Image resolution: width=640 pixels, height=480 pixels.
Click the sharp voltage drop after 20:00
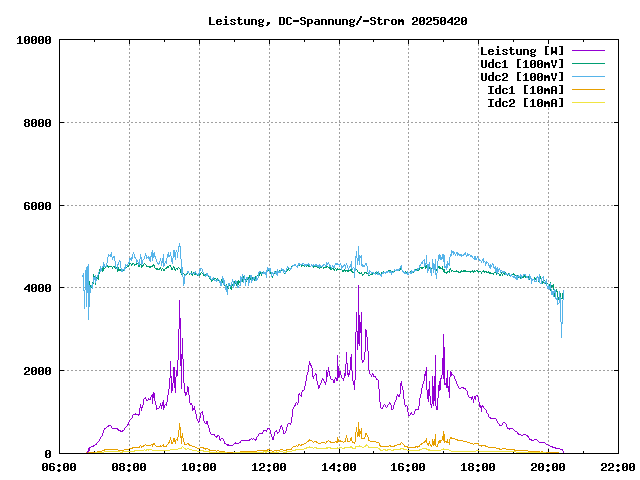click(561, 334)
